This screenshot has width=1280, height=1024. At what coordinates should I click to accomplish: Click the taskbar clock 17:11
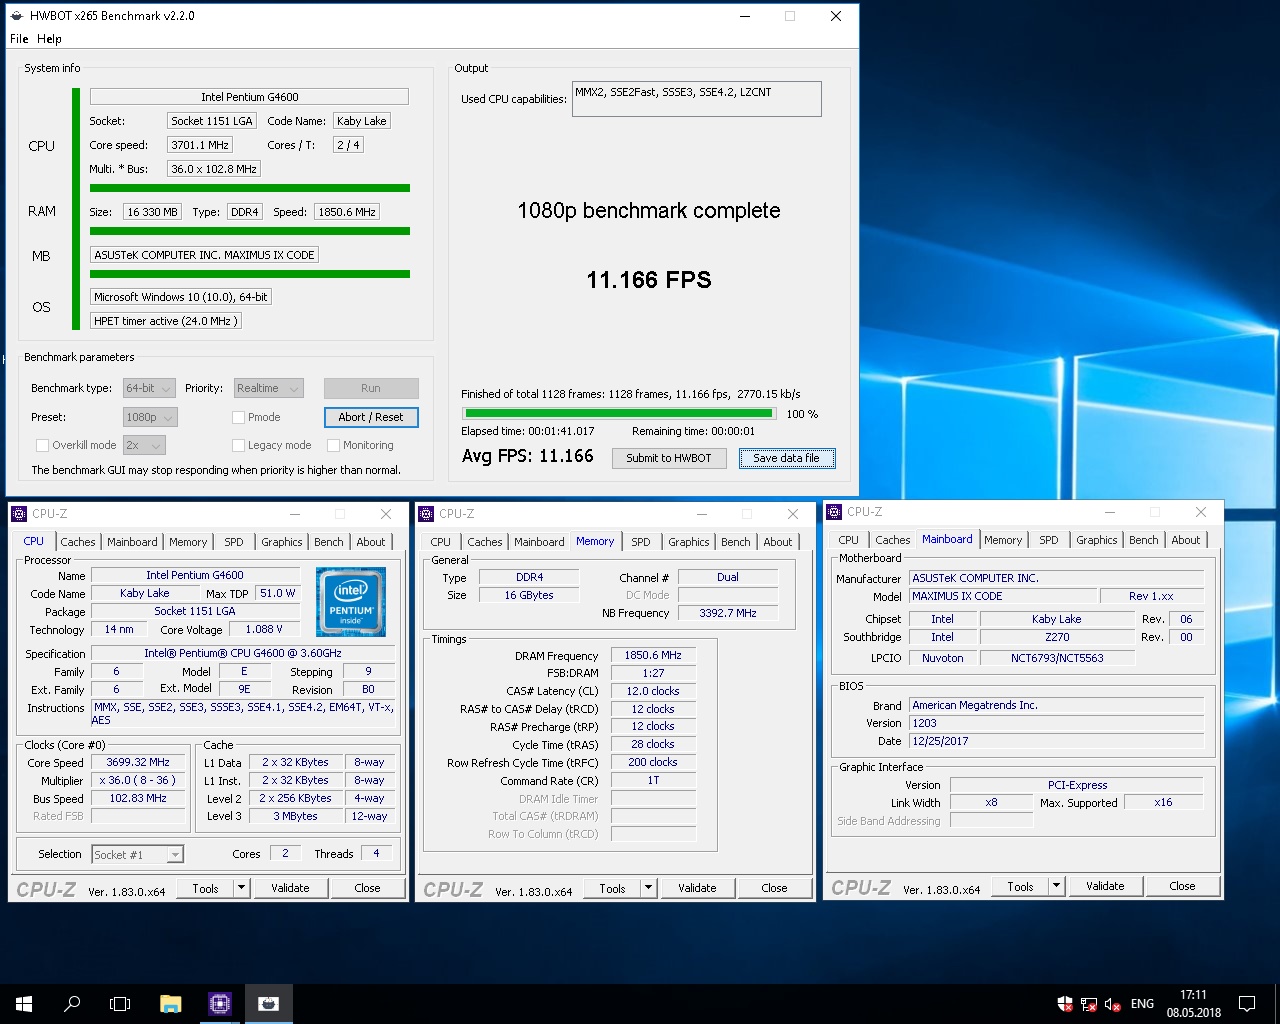coord(1193,995)
